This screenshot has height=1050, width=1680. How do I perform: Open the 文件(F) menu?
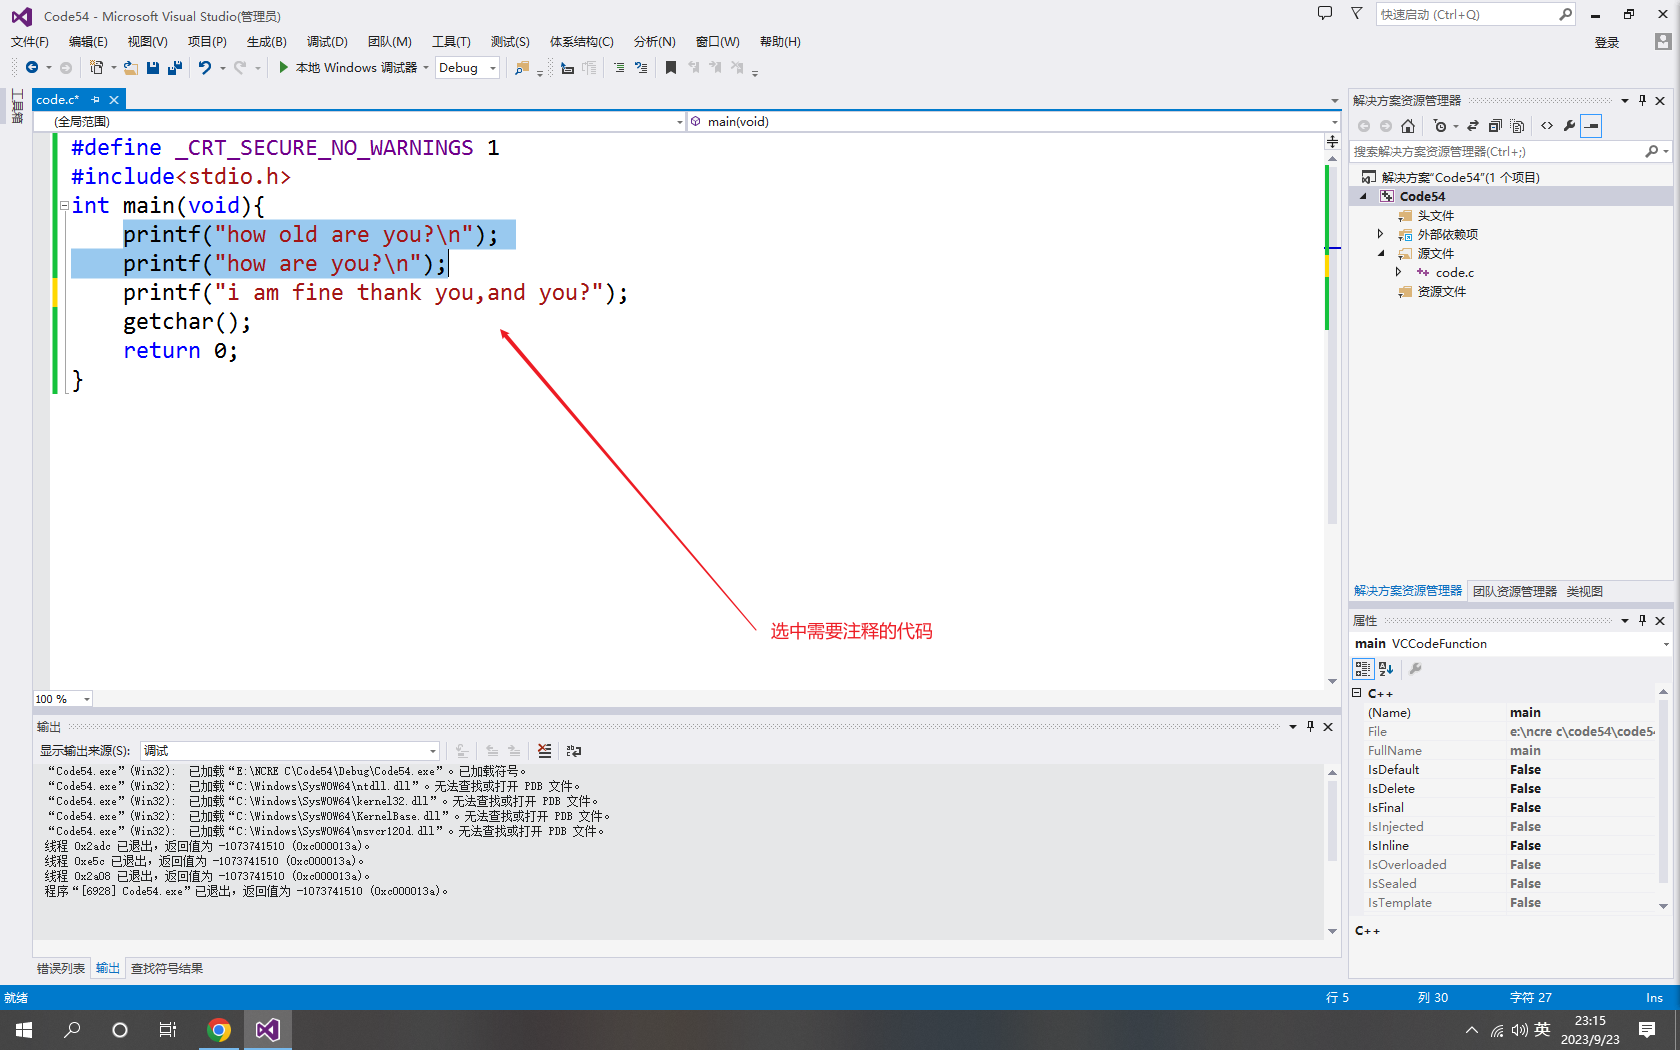point(30,41)
